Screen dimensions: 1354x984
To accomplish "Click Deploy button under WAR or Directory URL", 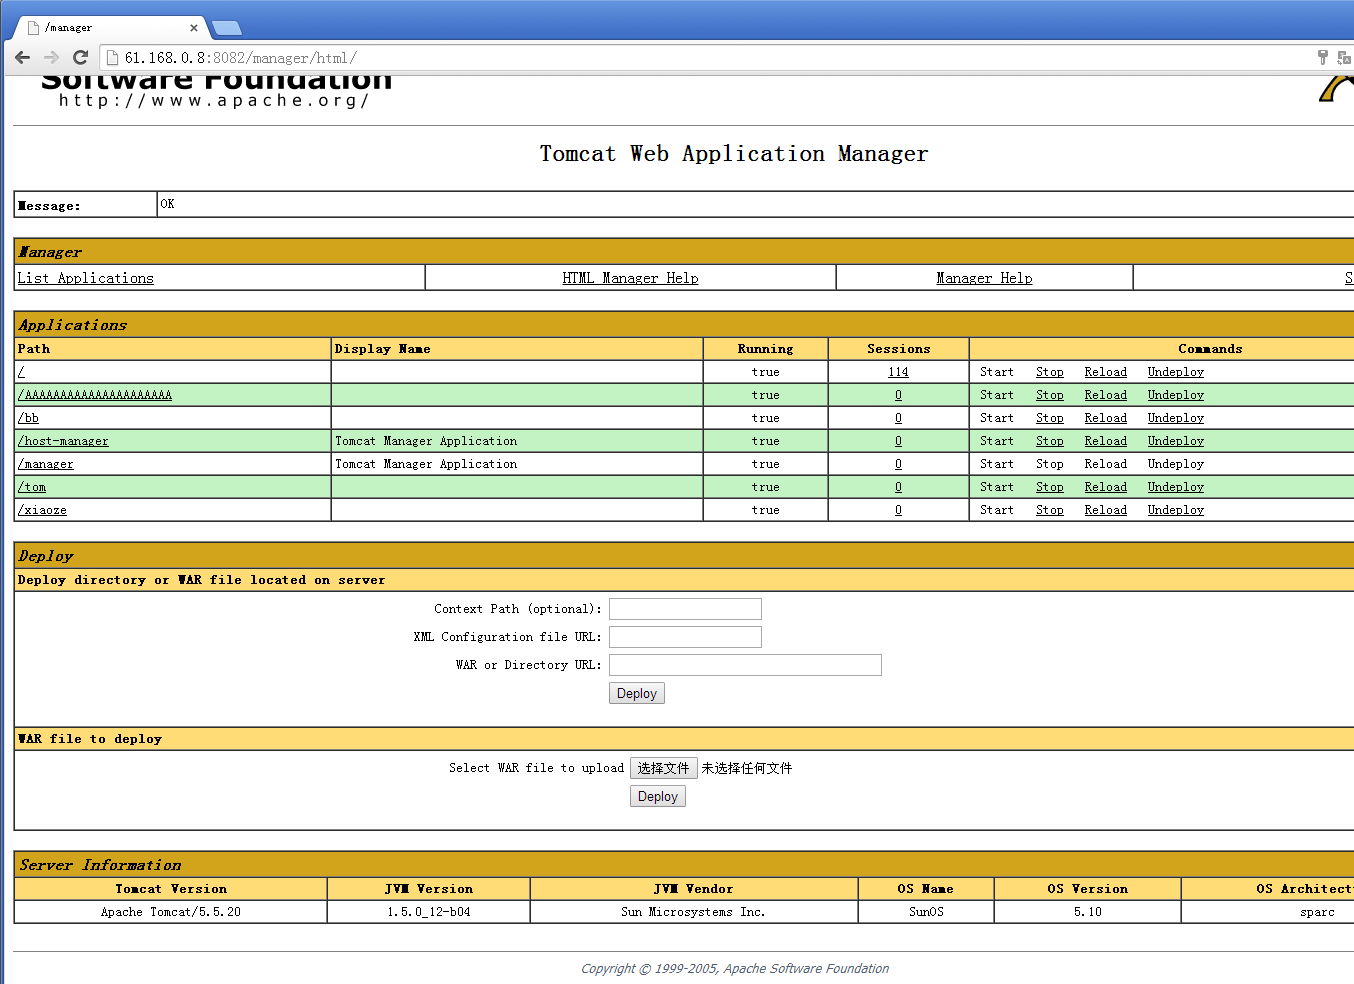I will pos(637,693).
